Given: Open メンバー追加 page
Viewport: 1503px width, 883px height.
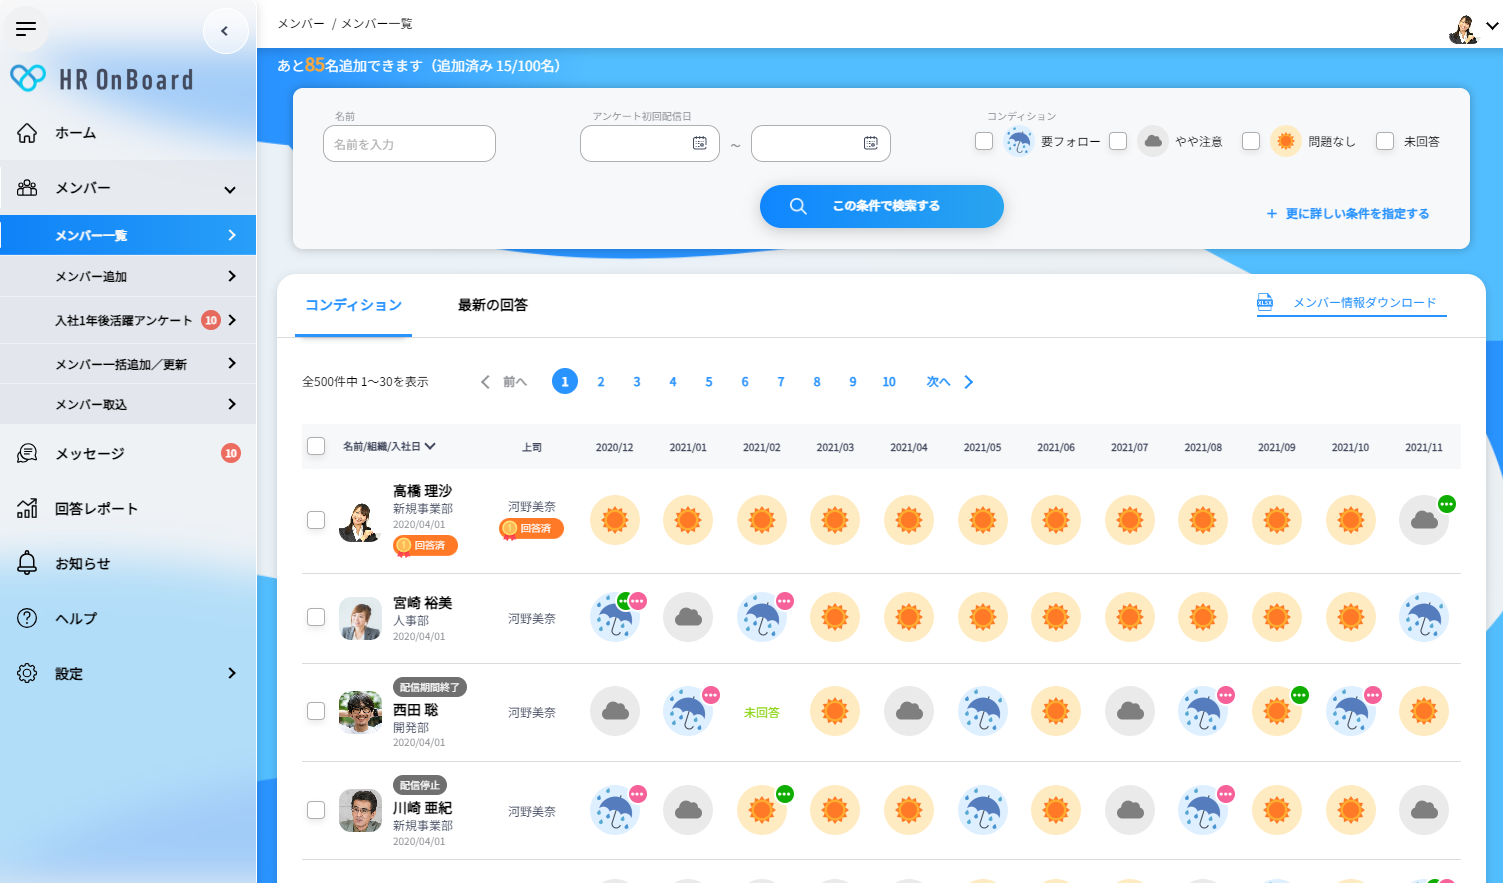Looking at the screenshot, I should pyautogui.click(x=128, y=276).
